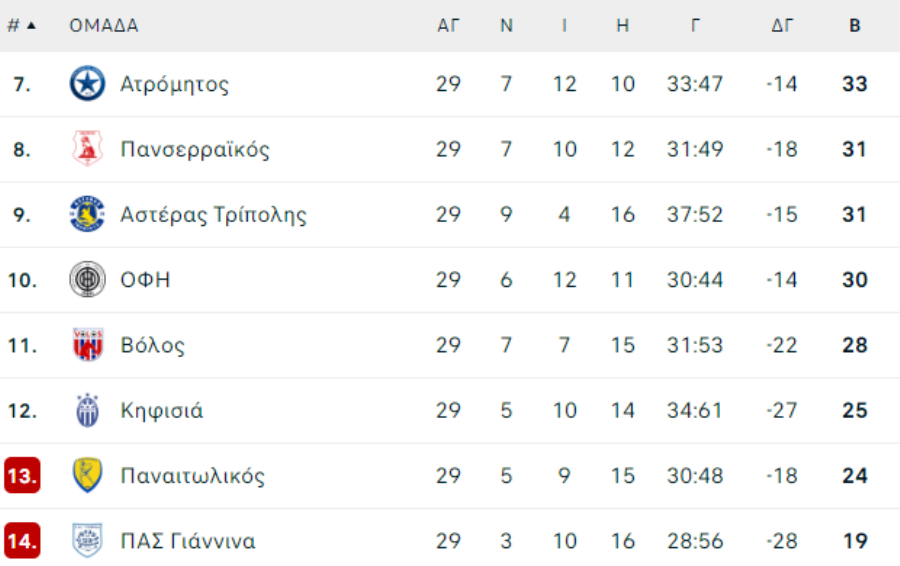Click the Ατρόμητος team crest icon
This screenshot has height=566, width=900.
87,84
